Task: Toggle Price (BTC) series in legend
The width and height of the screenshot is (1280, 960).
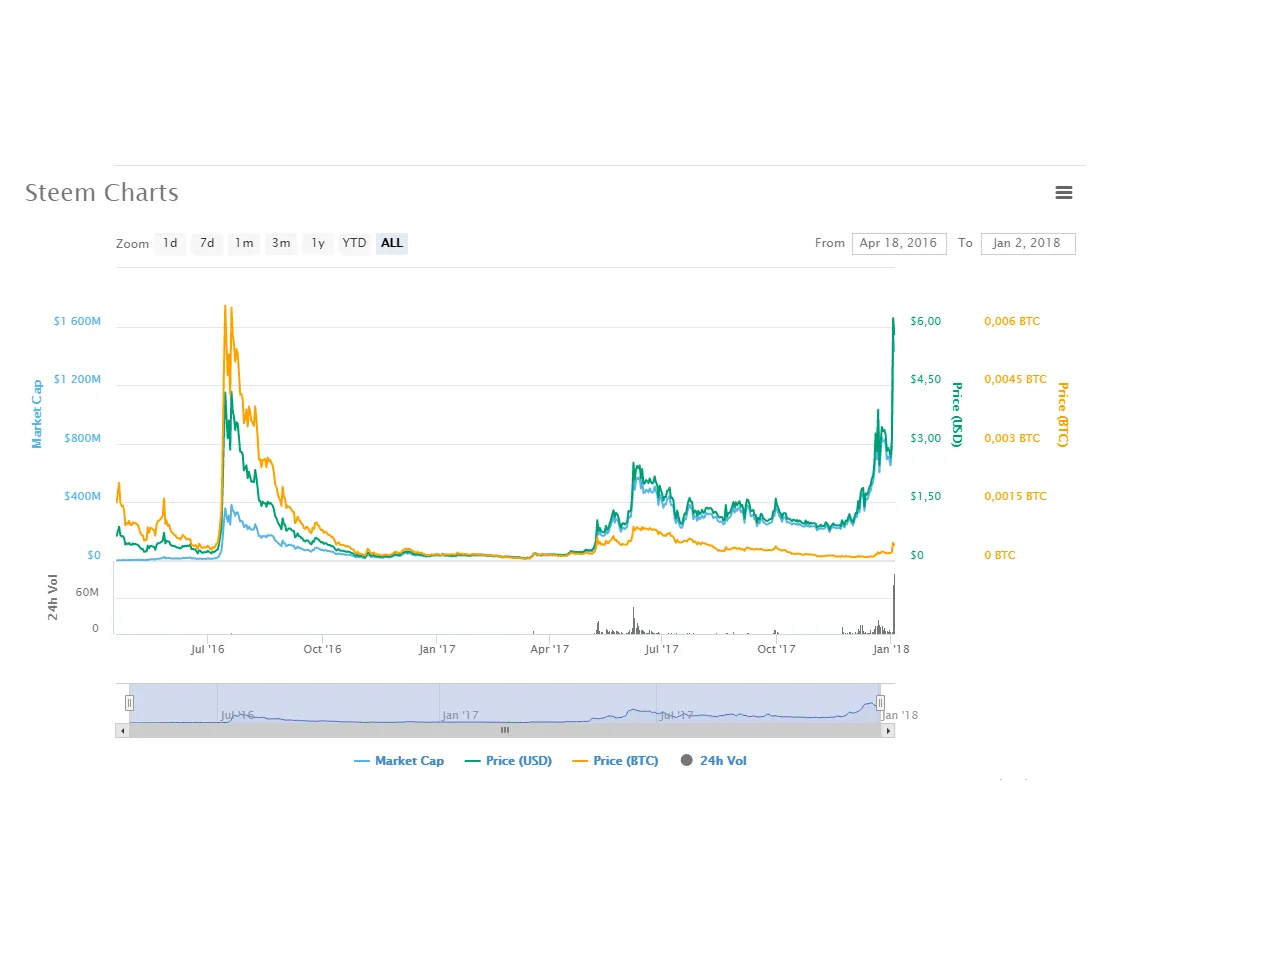Action: pos(615,761)
